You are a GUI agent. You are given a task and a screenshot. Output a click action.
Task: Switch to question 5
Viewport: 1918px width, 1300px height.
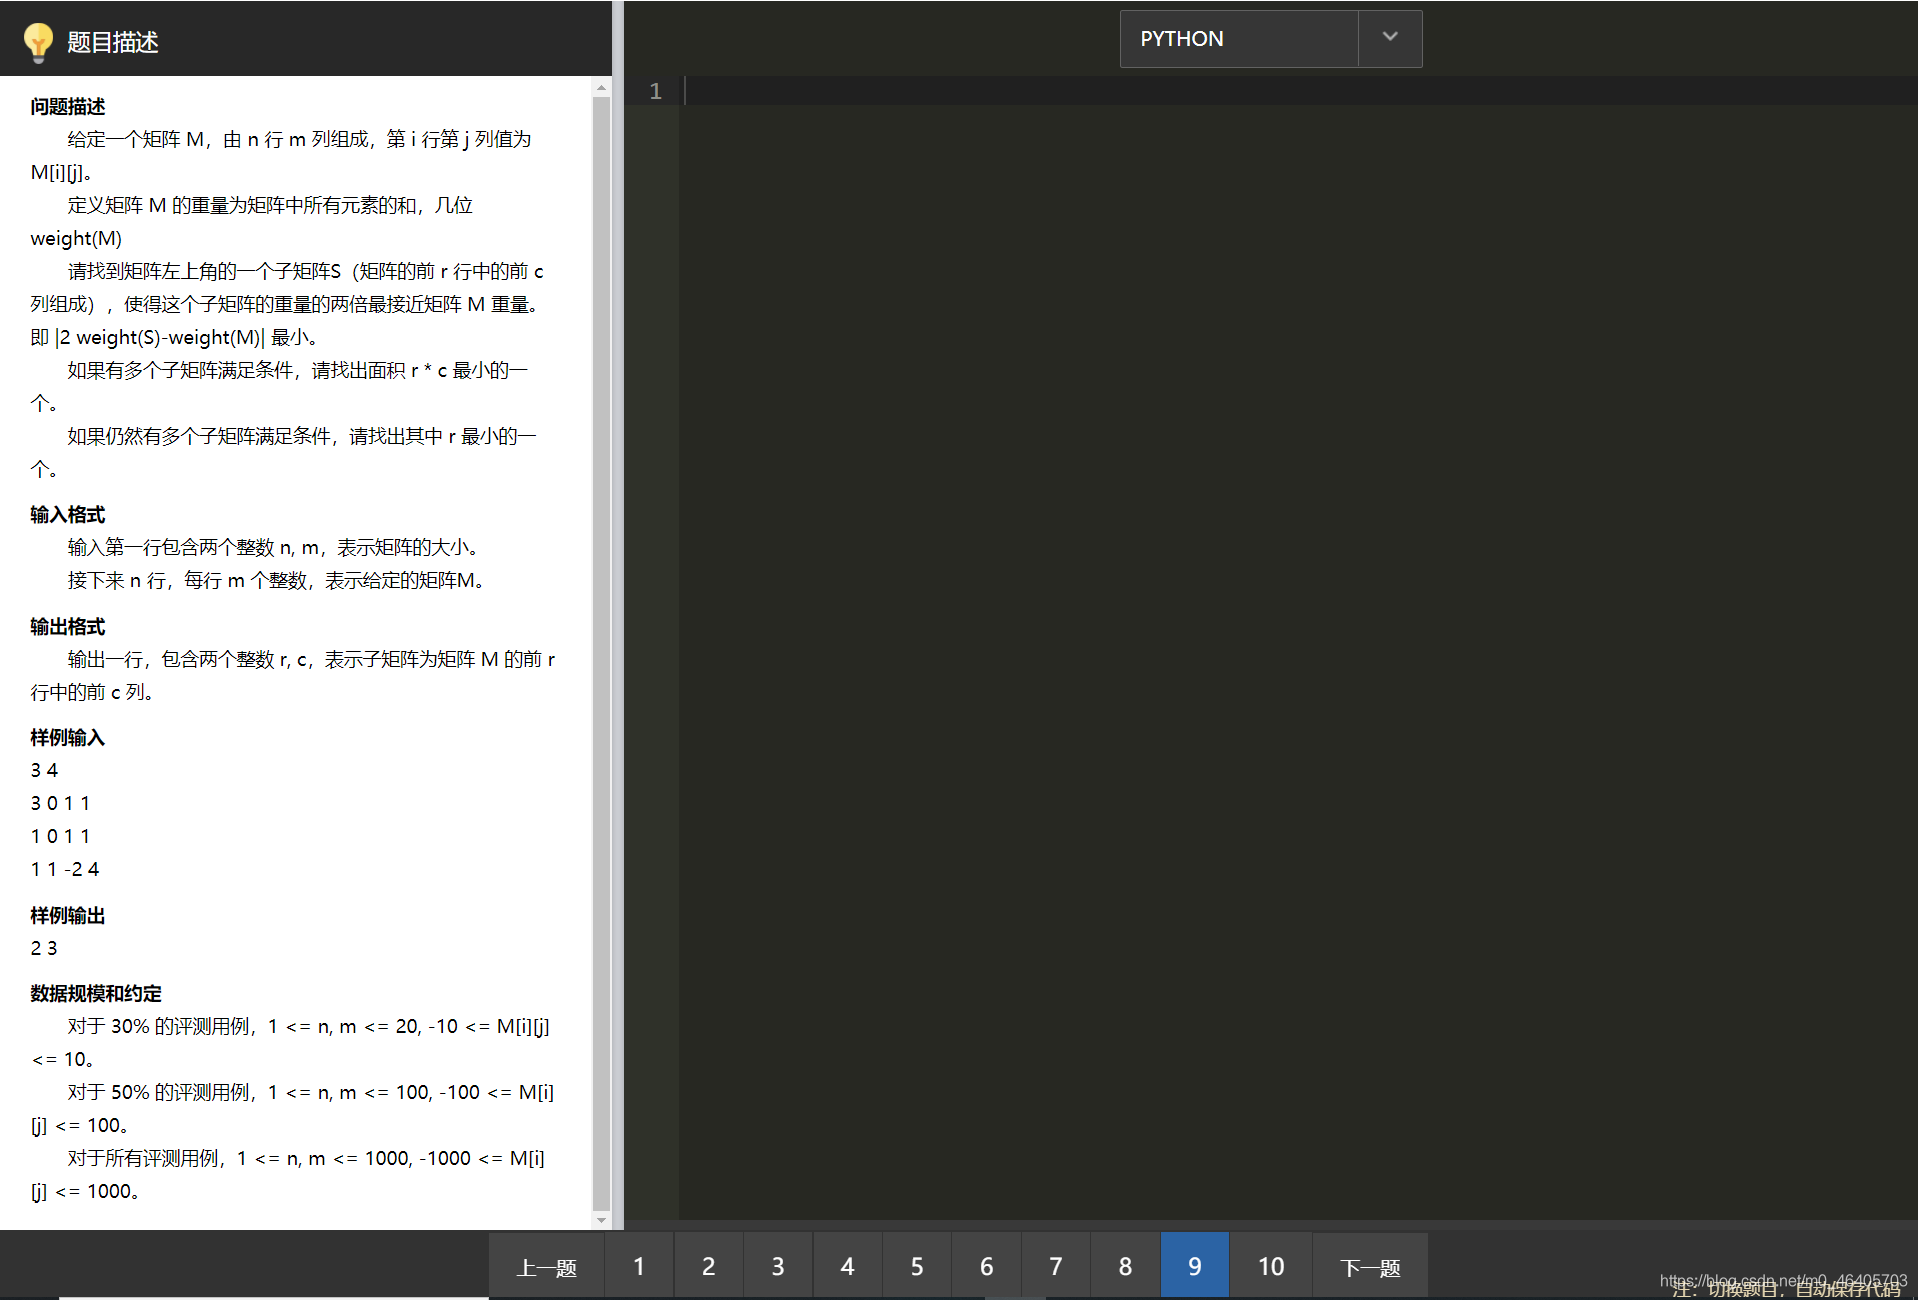tap(917, 1267)
